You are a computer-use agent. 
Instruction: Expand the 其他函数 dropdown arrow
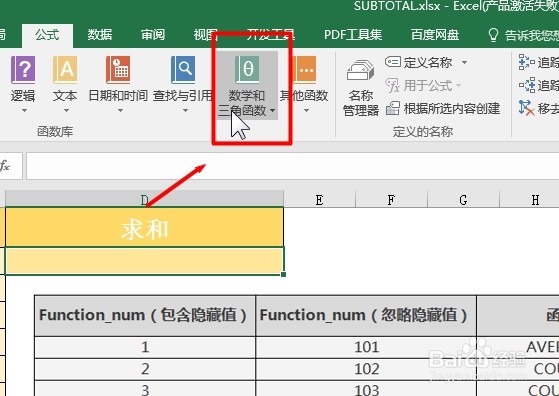coord(306,110)
